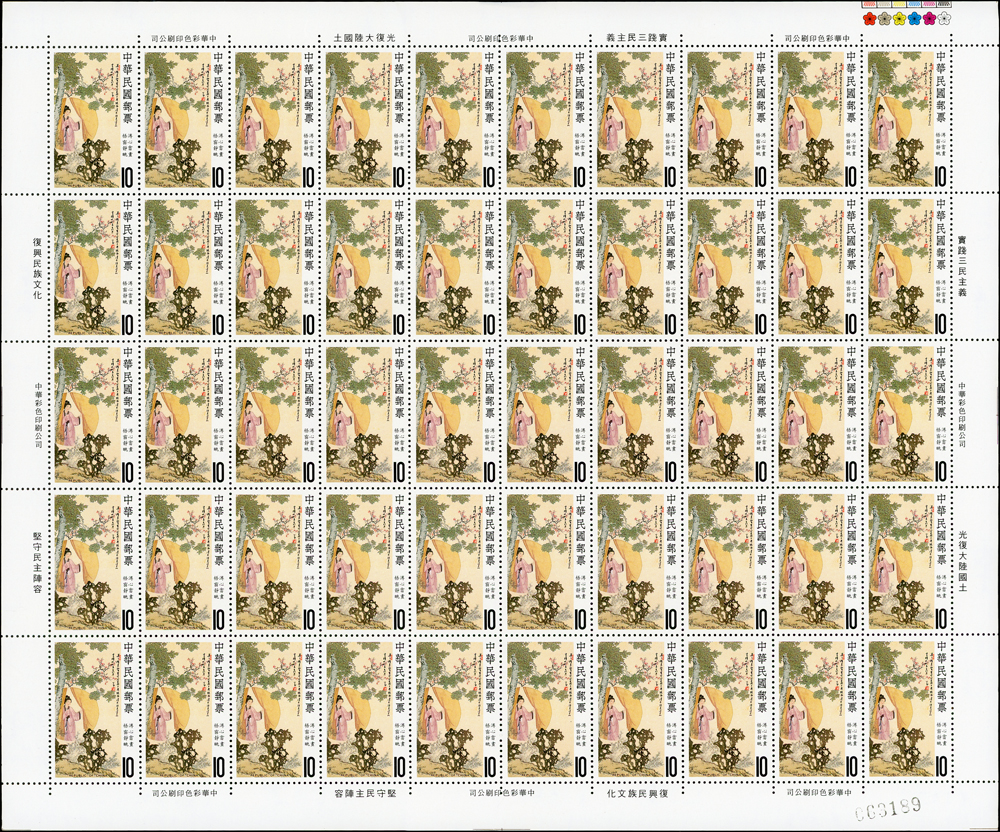Click the tan flower color-registration mark
The height and width of the screenshot is (832, 1000).
point(885,18)
